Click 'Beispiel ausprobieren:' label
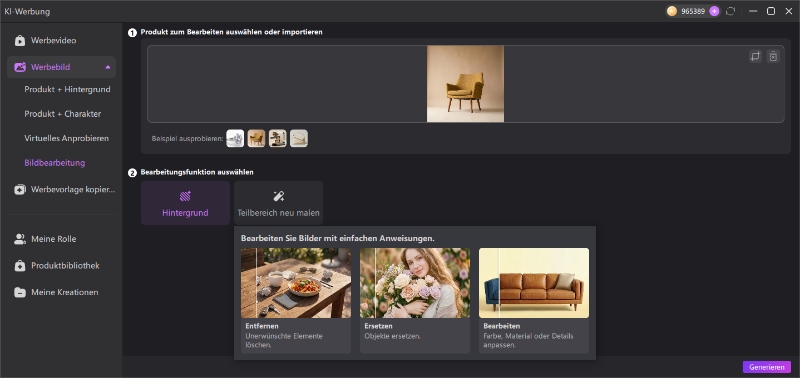The width and height of the screenshot is (800, 378). [188, 139]
